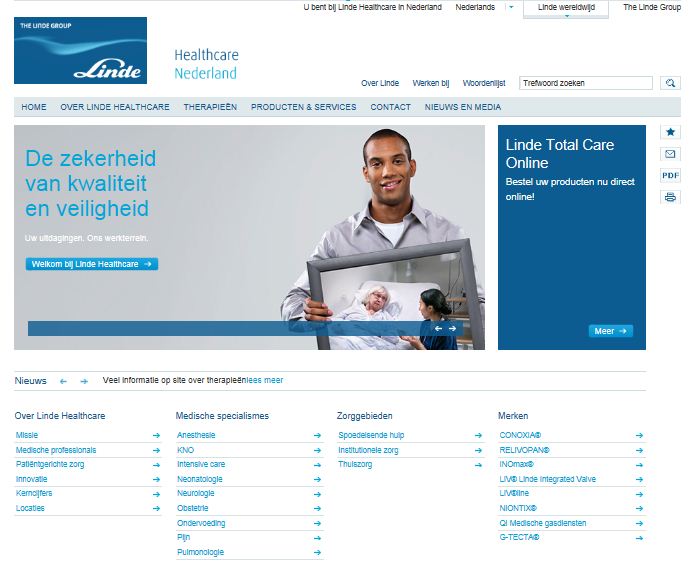
Task: Open the RELIVOPAN brand link
Action: 524,450
